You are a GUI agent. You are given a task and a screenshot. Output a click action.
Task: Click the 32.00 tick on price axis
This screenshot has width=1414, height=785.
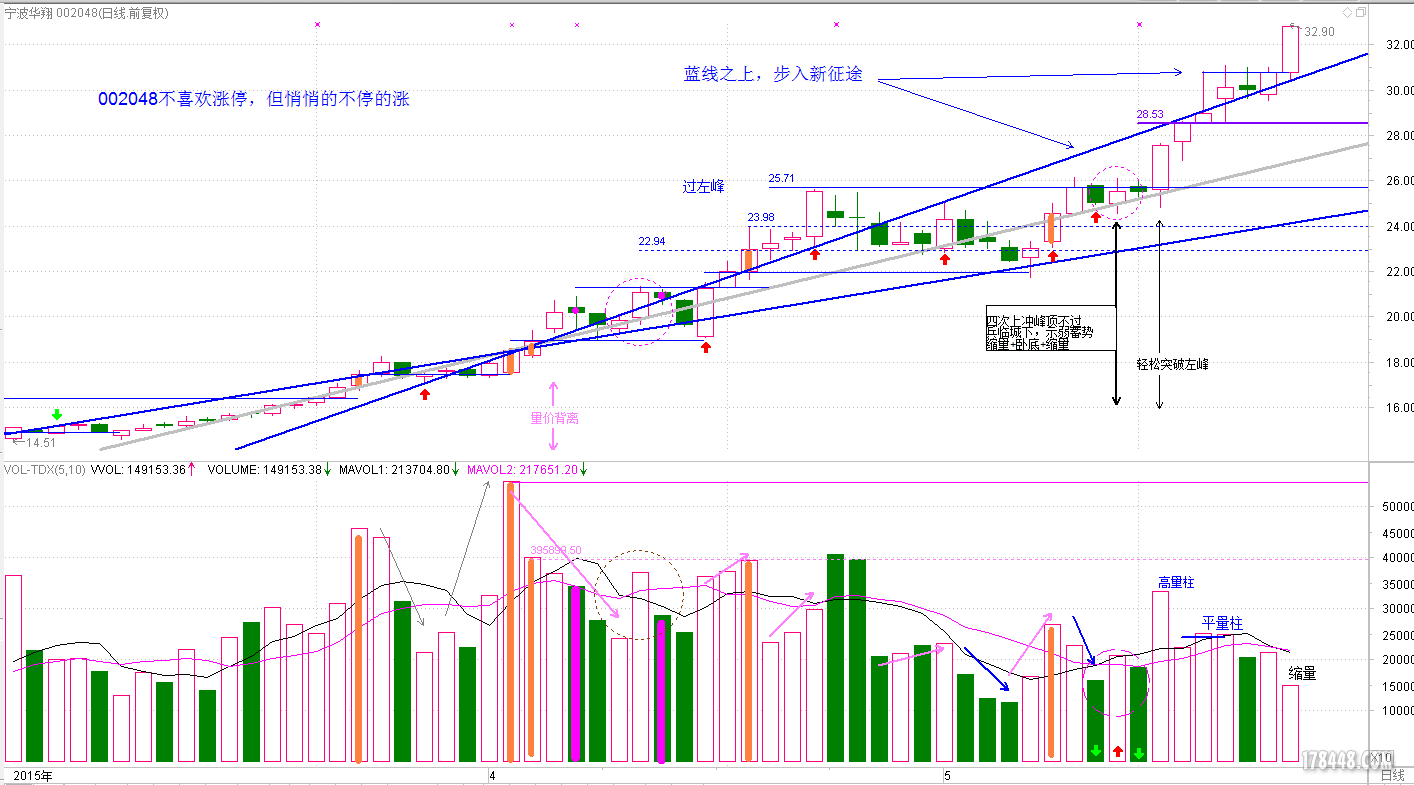(1399, 44)
